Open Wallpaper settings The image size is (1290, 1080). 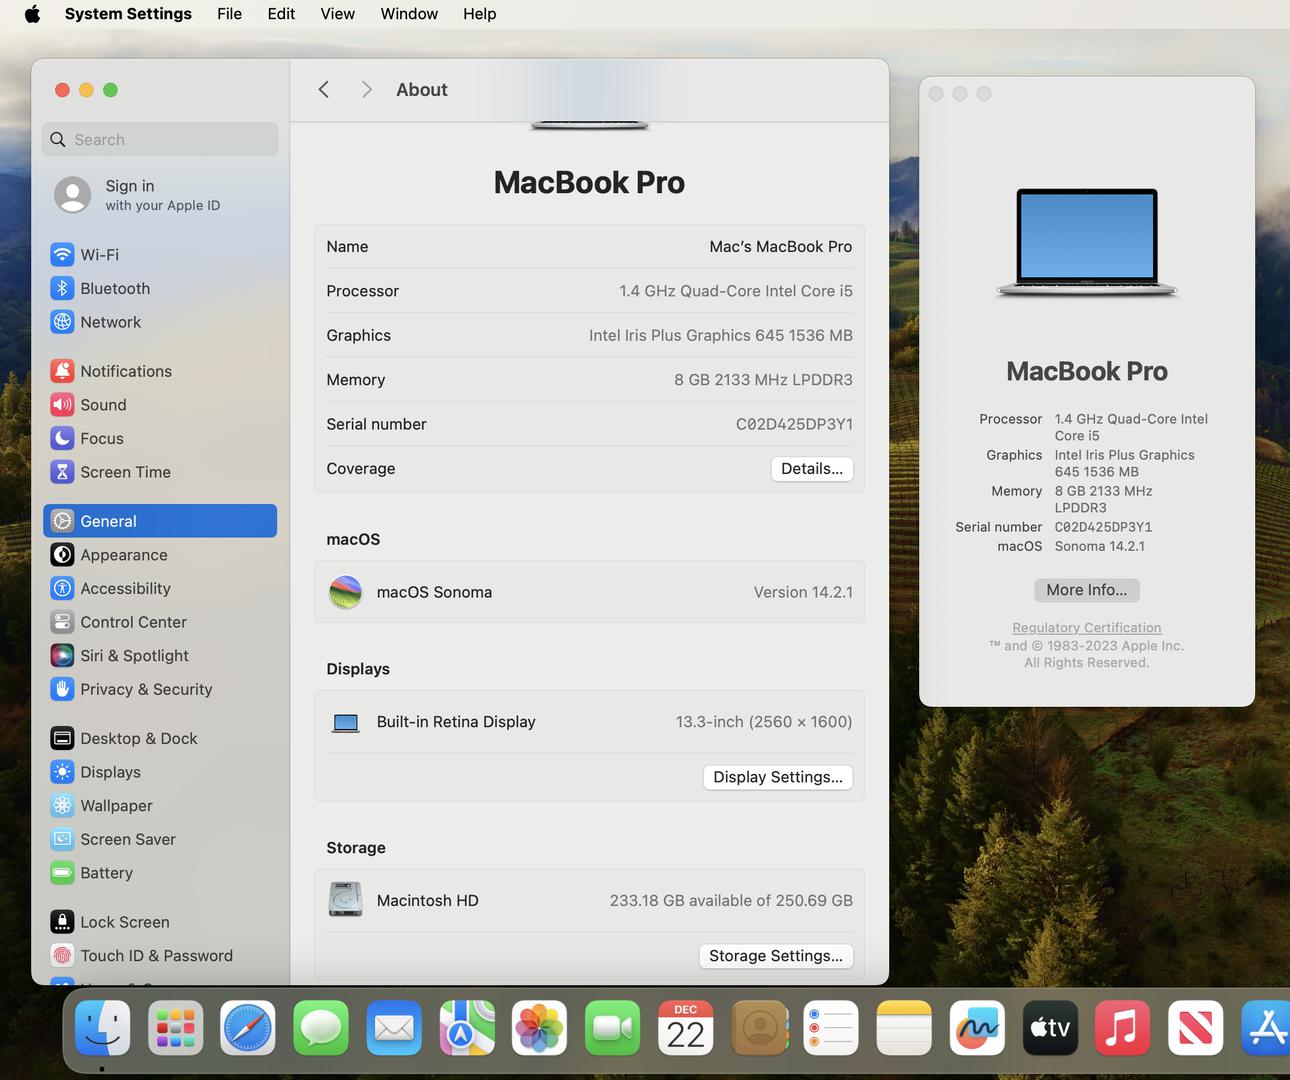coord(160,805)
